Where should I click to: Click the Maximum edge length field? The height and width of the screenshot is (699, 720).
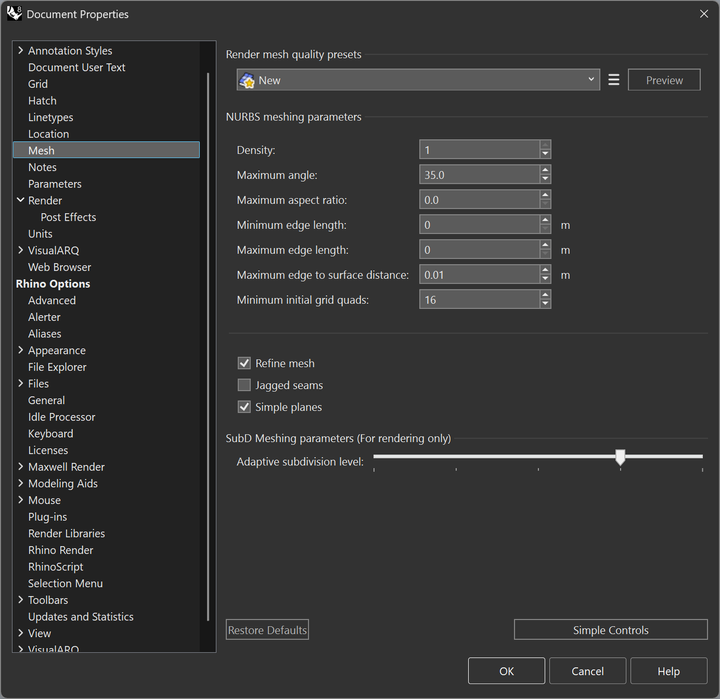coord(479,249)
